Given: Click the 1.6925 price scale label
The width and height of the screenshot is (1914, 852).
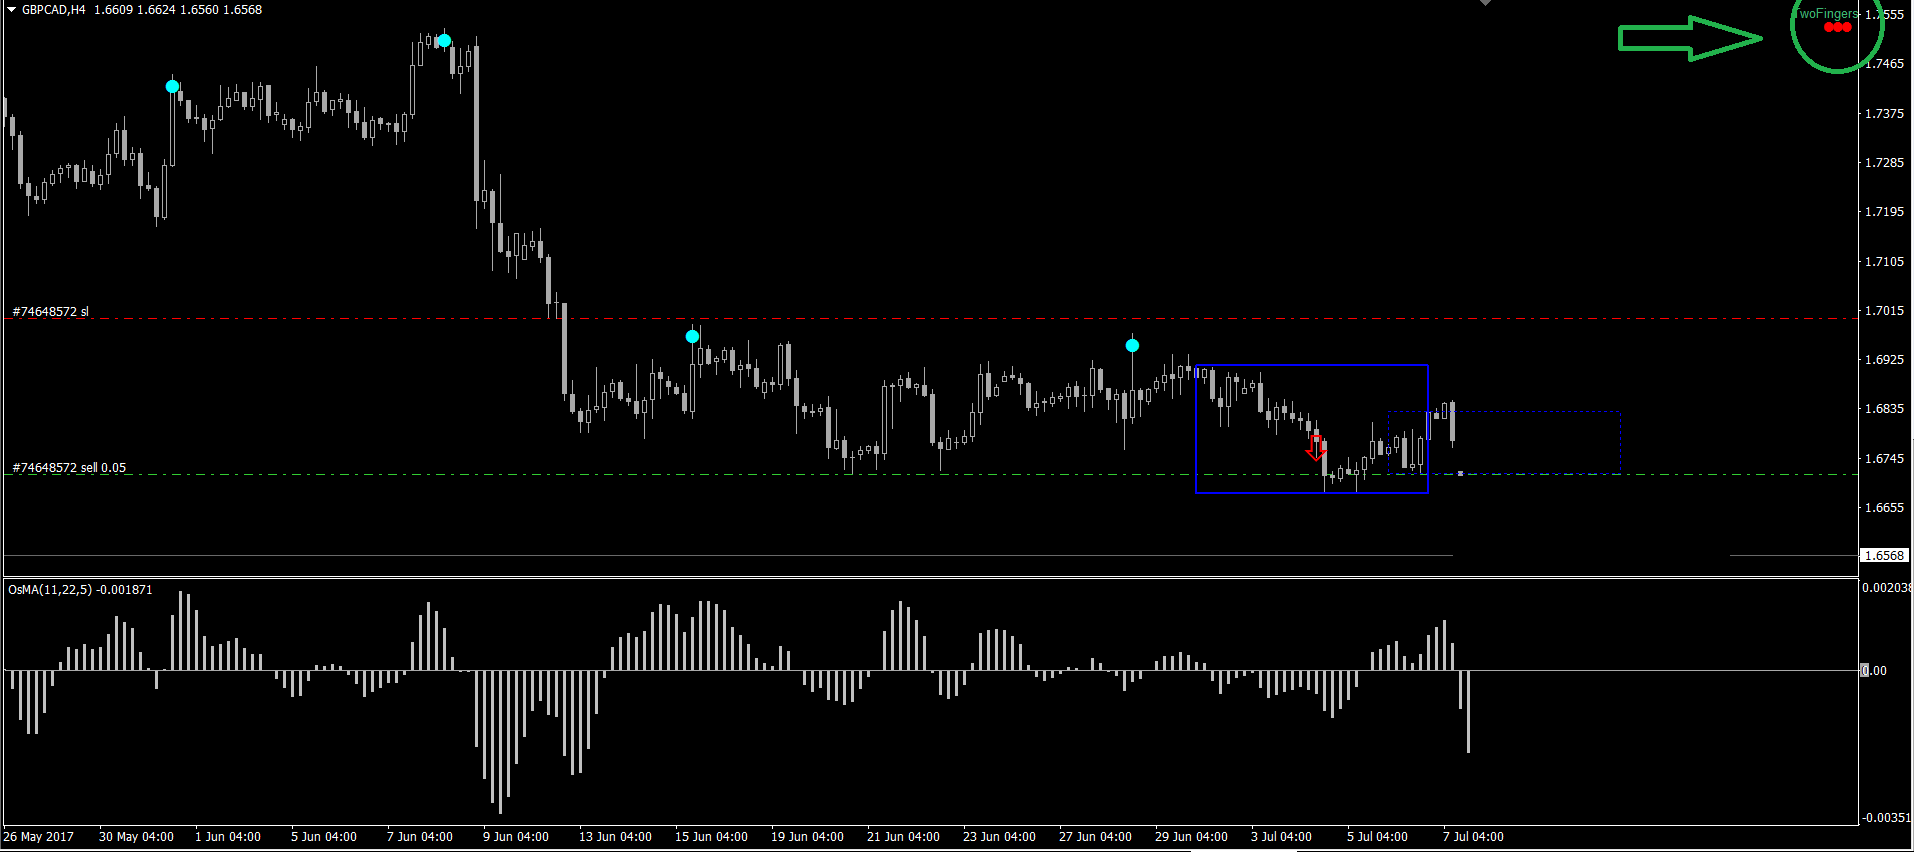Looking at the screenshot, I should [x=1884, y=360].
